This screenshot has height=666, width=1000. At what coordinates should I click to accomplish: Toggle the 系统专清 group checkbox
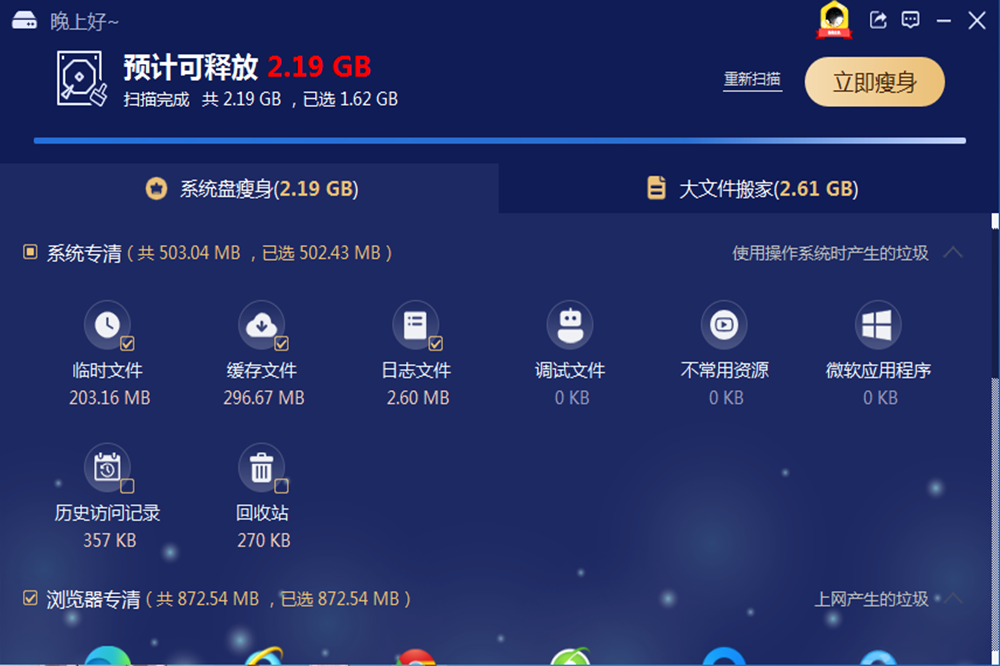click(x=30, y=252)
